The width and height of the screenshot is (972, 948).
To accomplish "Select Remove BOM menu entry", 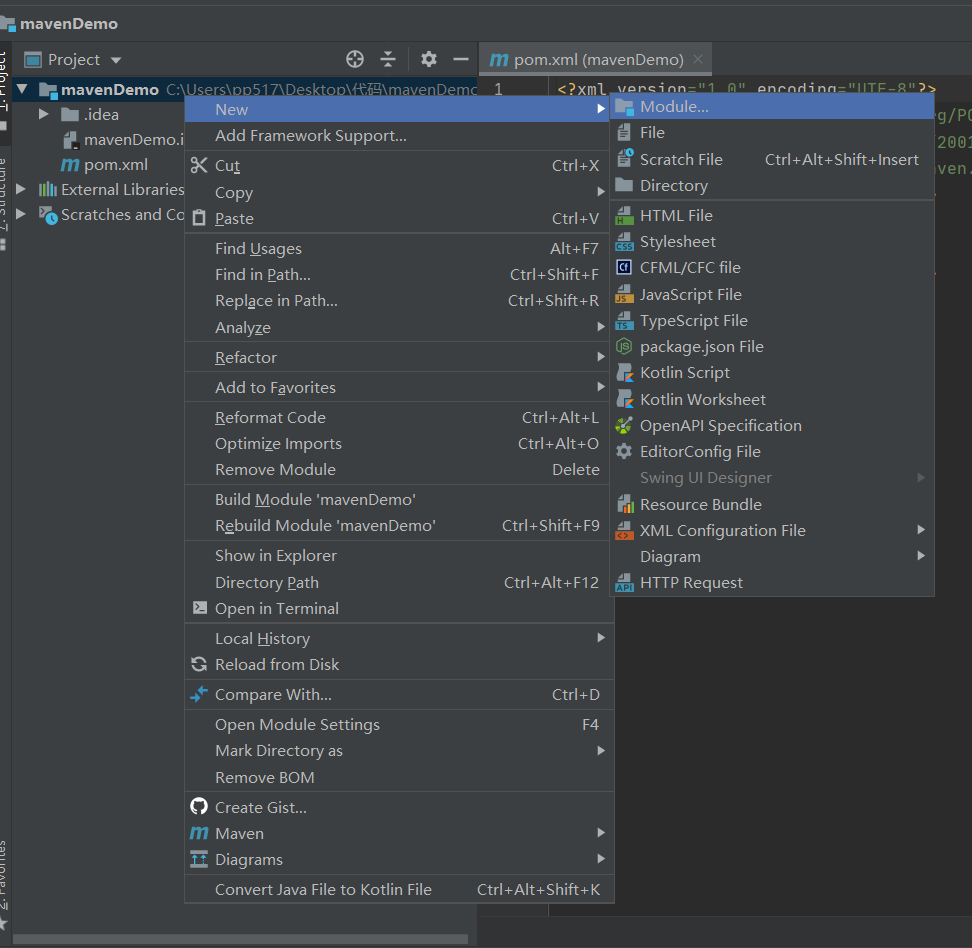I will point(399,777).
